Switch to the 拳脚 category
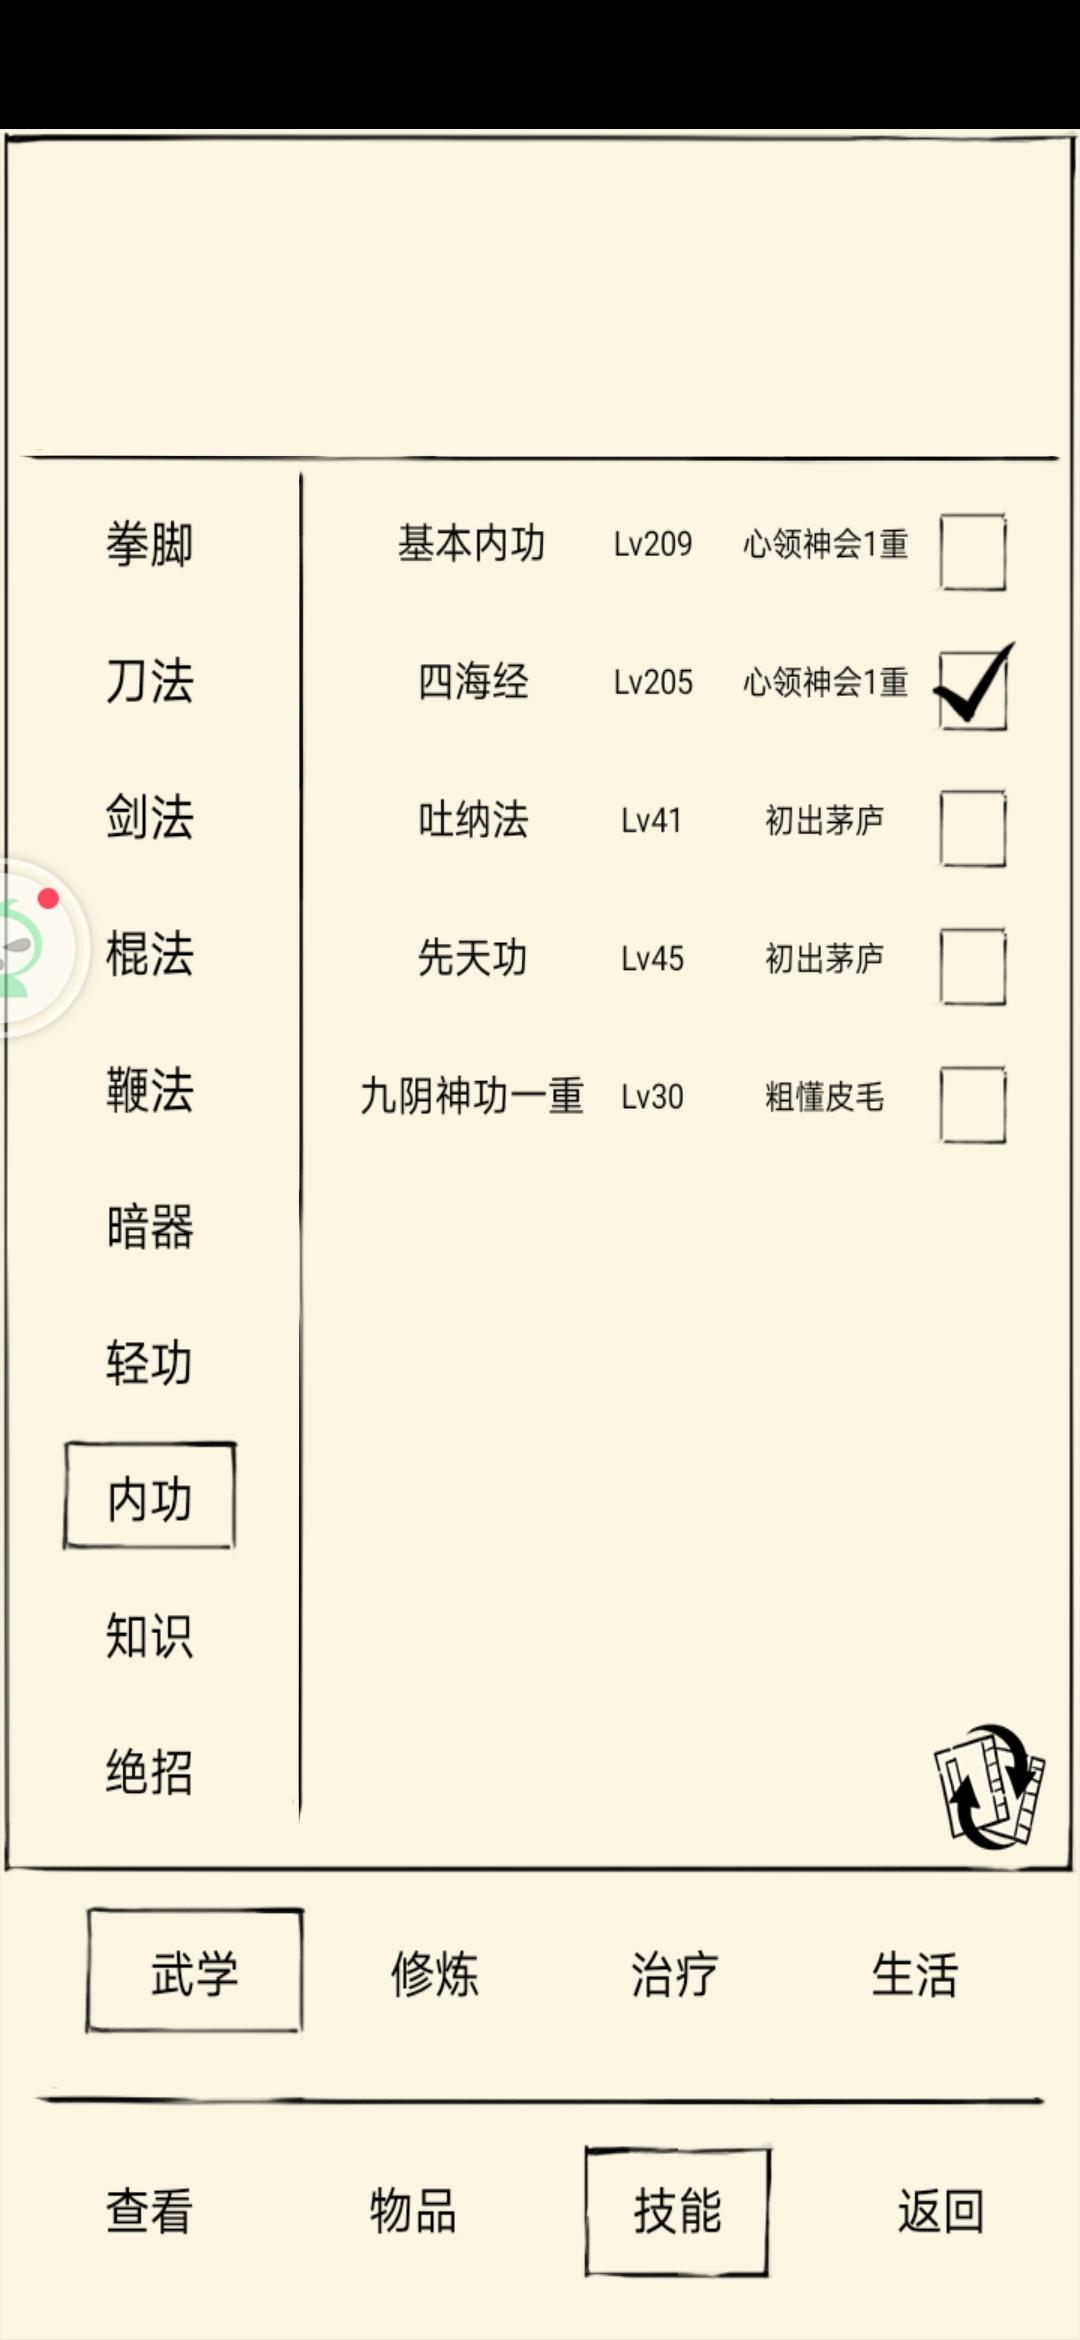 (x=150, y=545)
